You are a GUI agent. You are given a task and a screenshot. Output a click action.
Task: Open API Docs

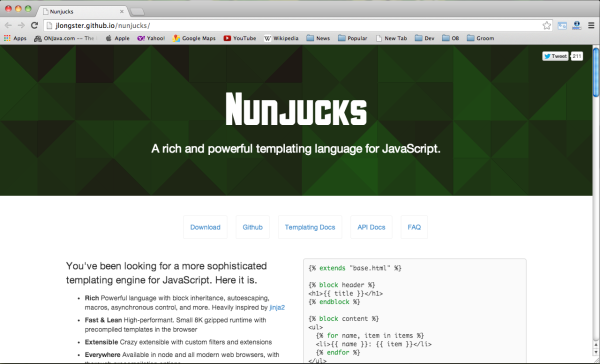click(x=371, y=227)
